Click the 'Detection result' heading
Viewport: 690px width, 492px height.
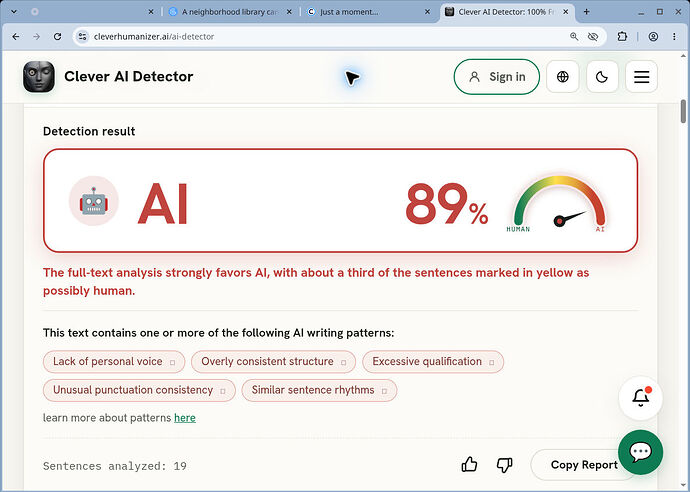point(89,132)
